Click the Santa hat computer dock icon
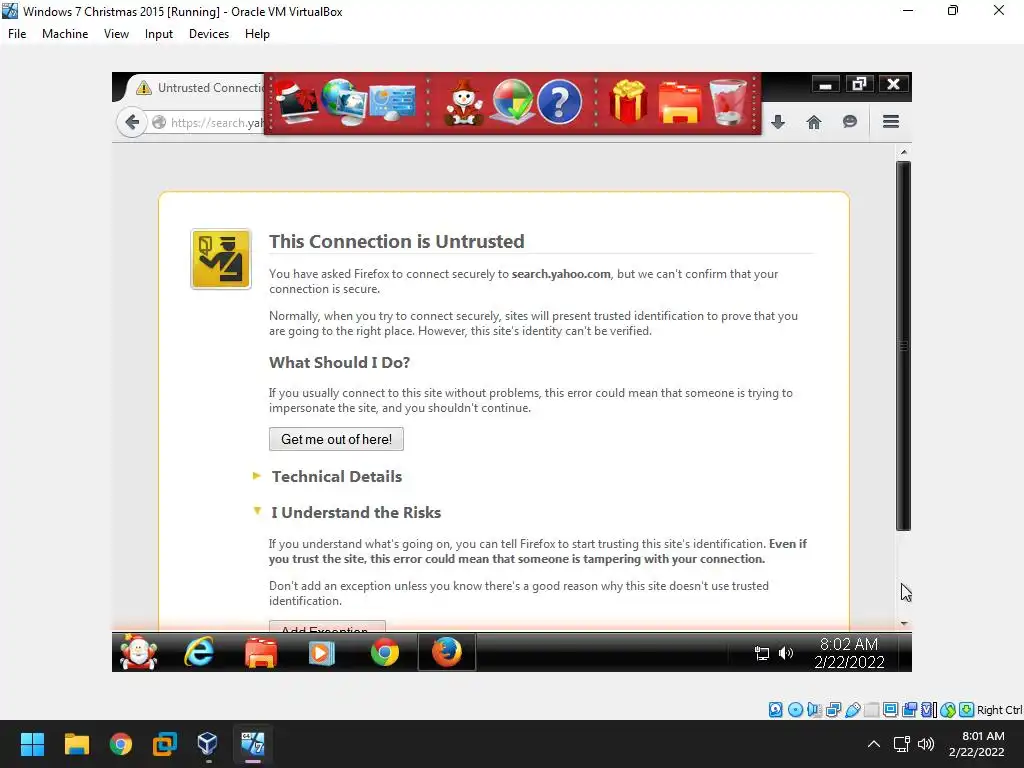 297,103
